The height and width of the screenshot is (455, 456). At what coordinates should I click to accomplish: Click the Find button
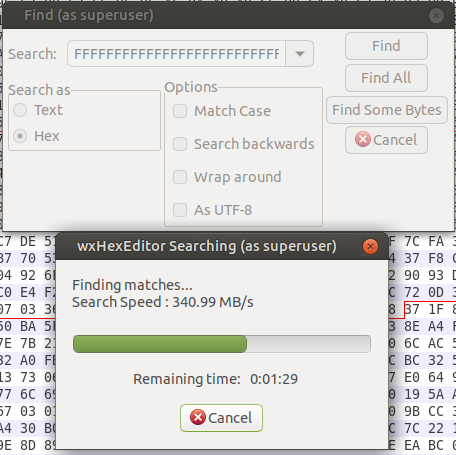(x=386, y=46)
